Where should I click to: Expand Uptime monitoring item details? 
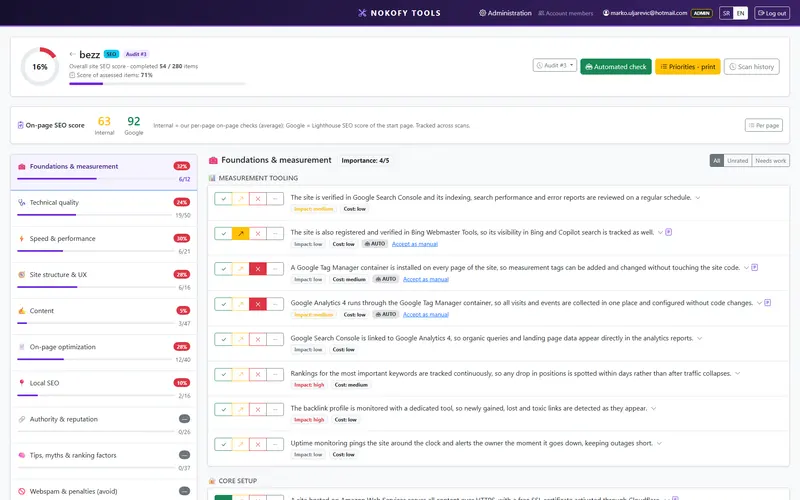(659, 443)
